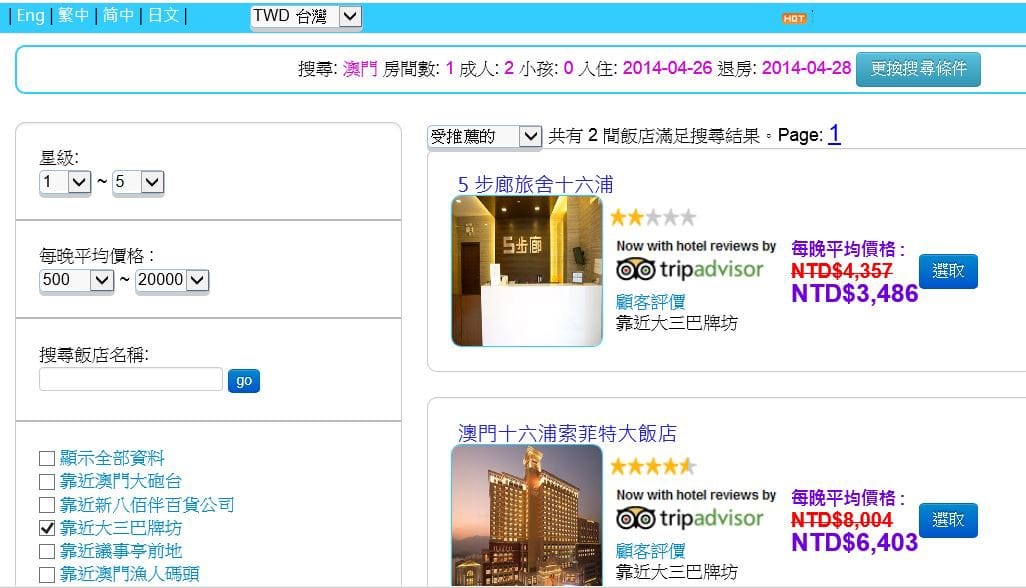The height and width of the screenshot is (588, 1026).
Task: Switch the language to Eng
Action: point(29,16)
